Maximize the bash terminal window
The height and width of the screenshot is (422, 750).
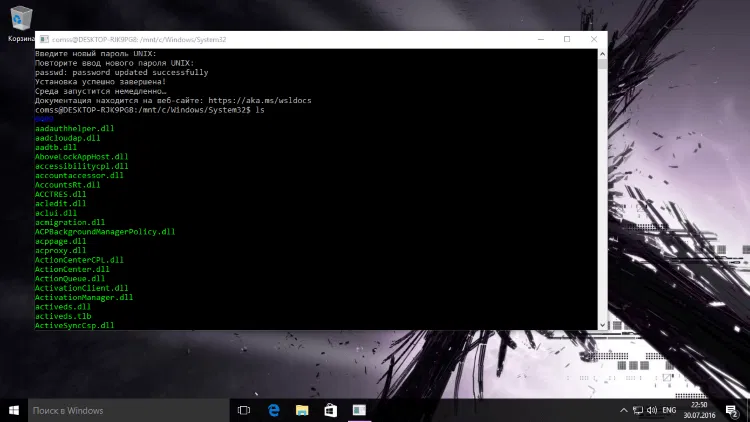pyautogui.click(x=567, y=39)
